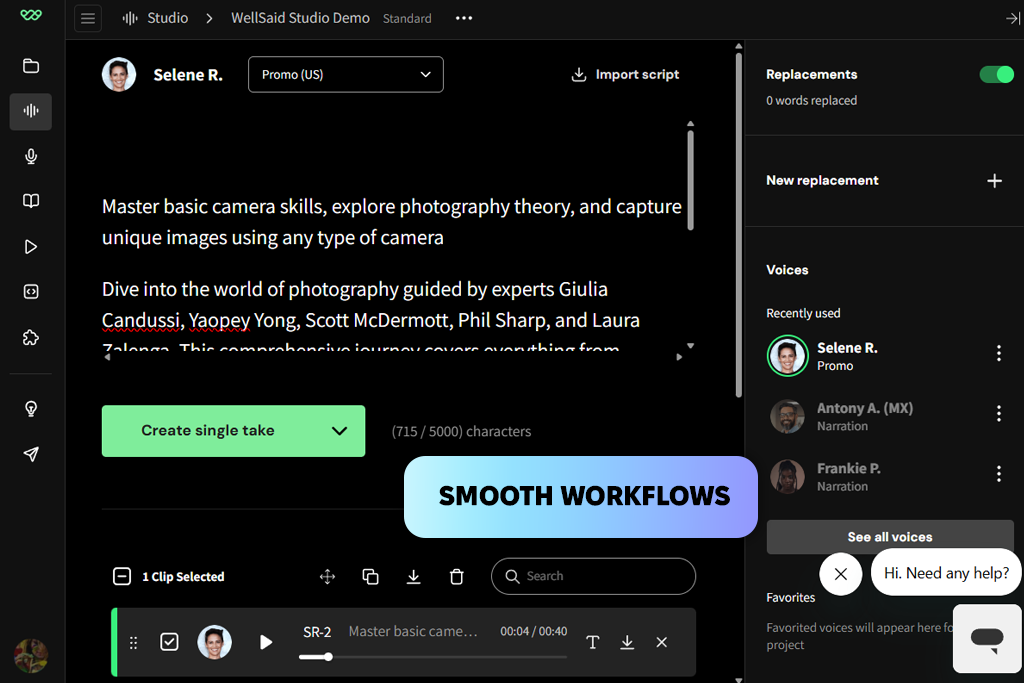Open the chat support widget icon
This screenshot has height=683, width=1024.
click(987, 638)
